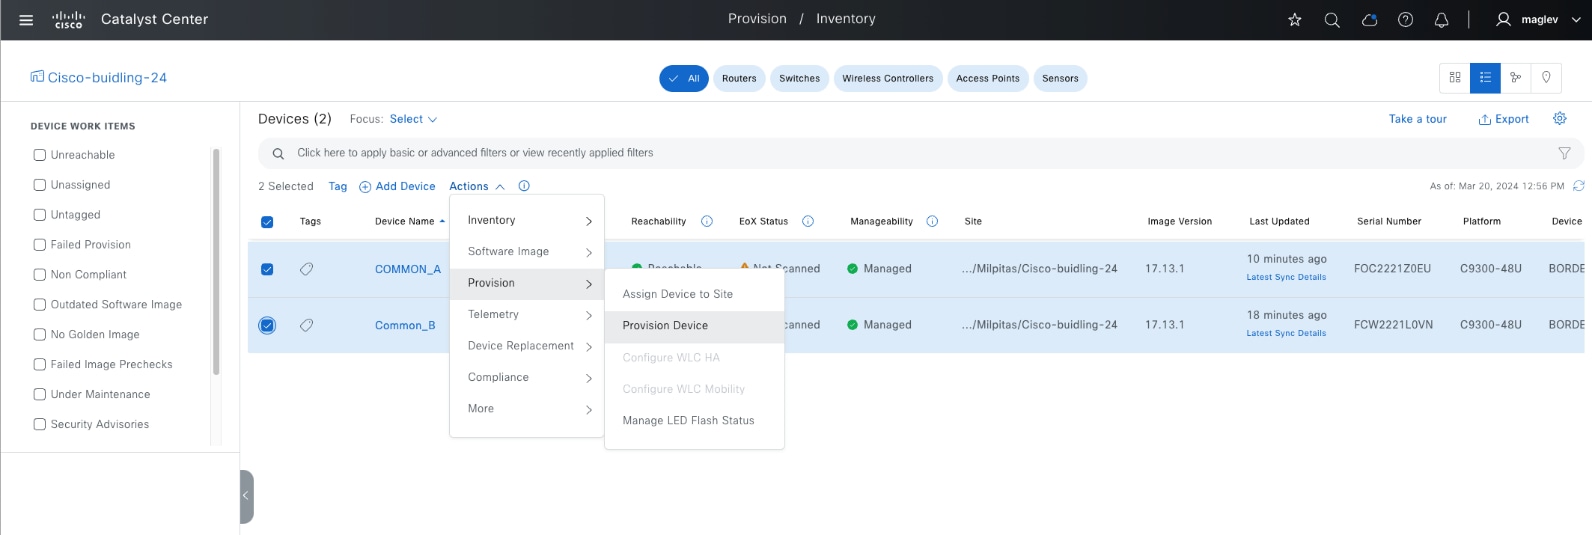Viewport: 1592px width, 535px height.
Task: Open the Common_B device link
Action: [405, 326]
